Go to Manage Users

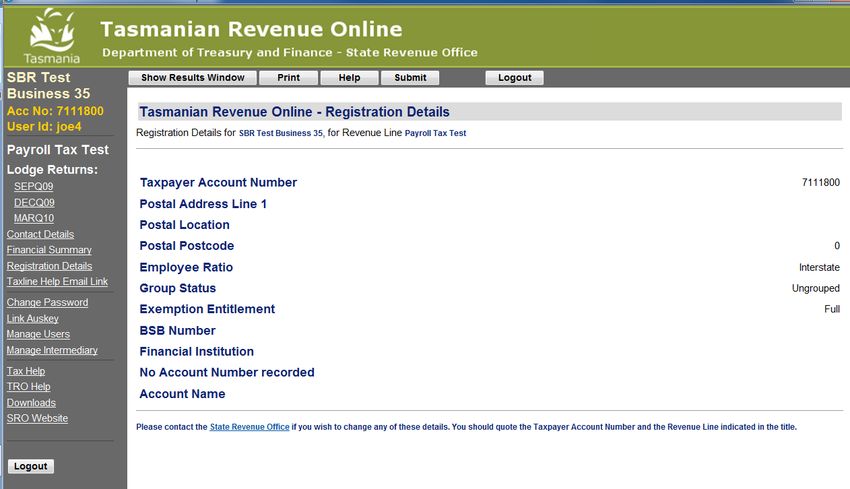(x=38, y=334)
